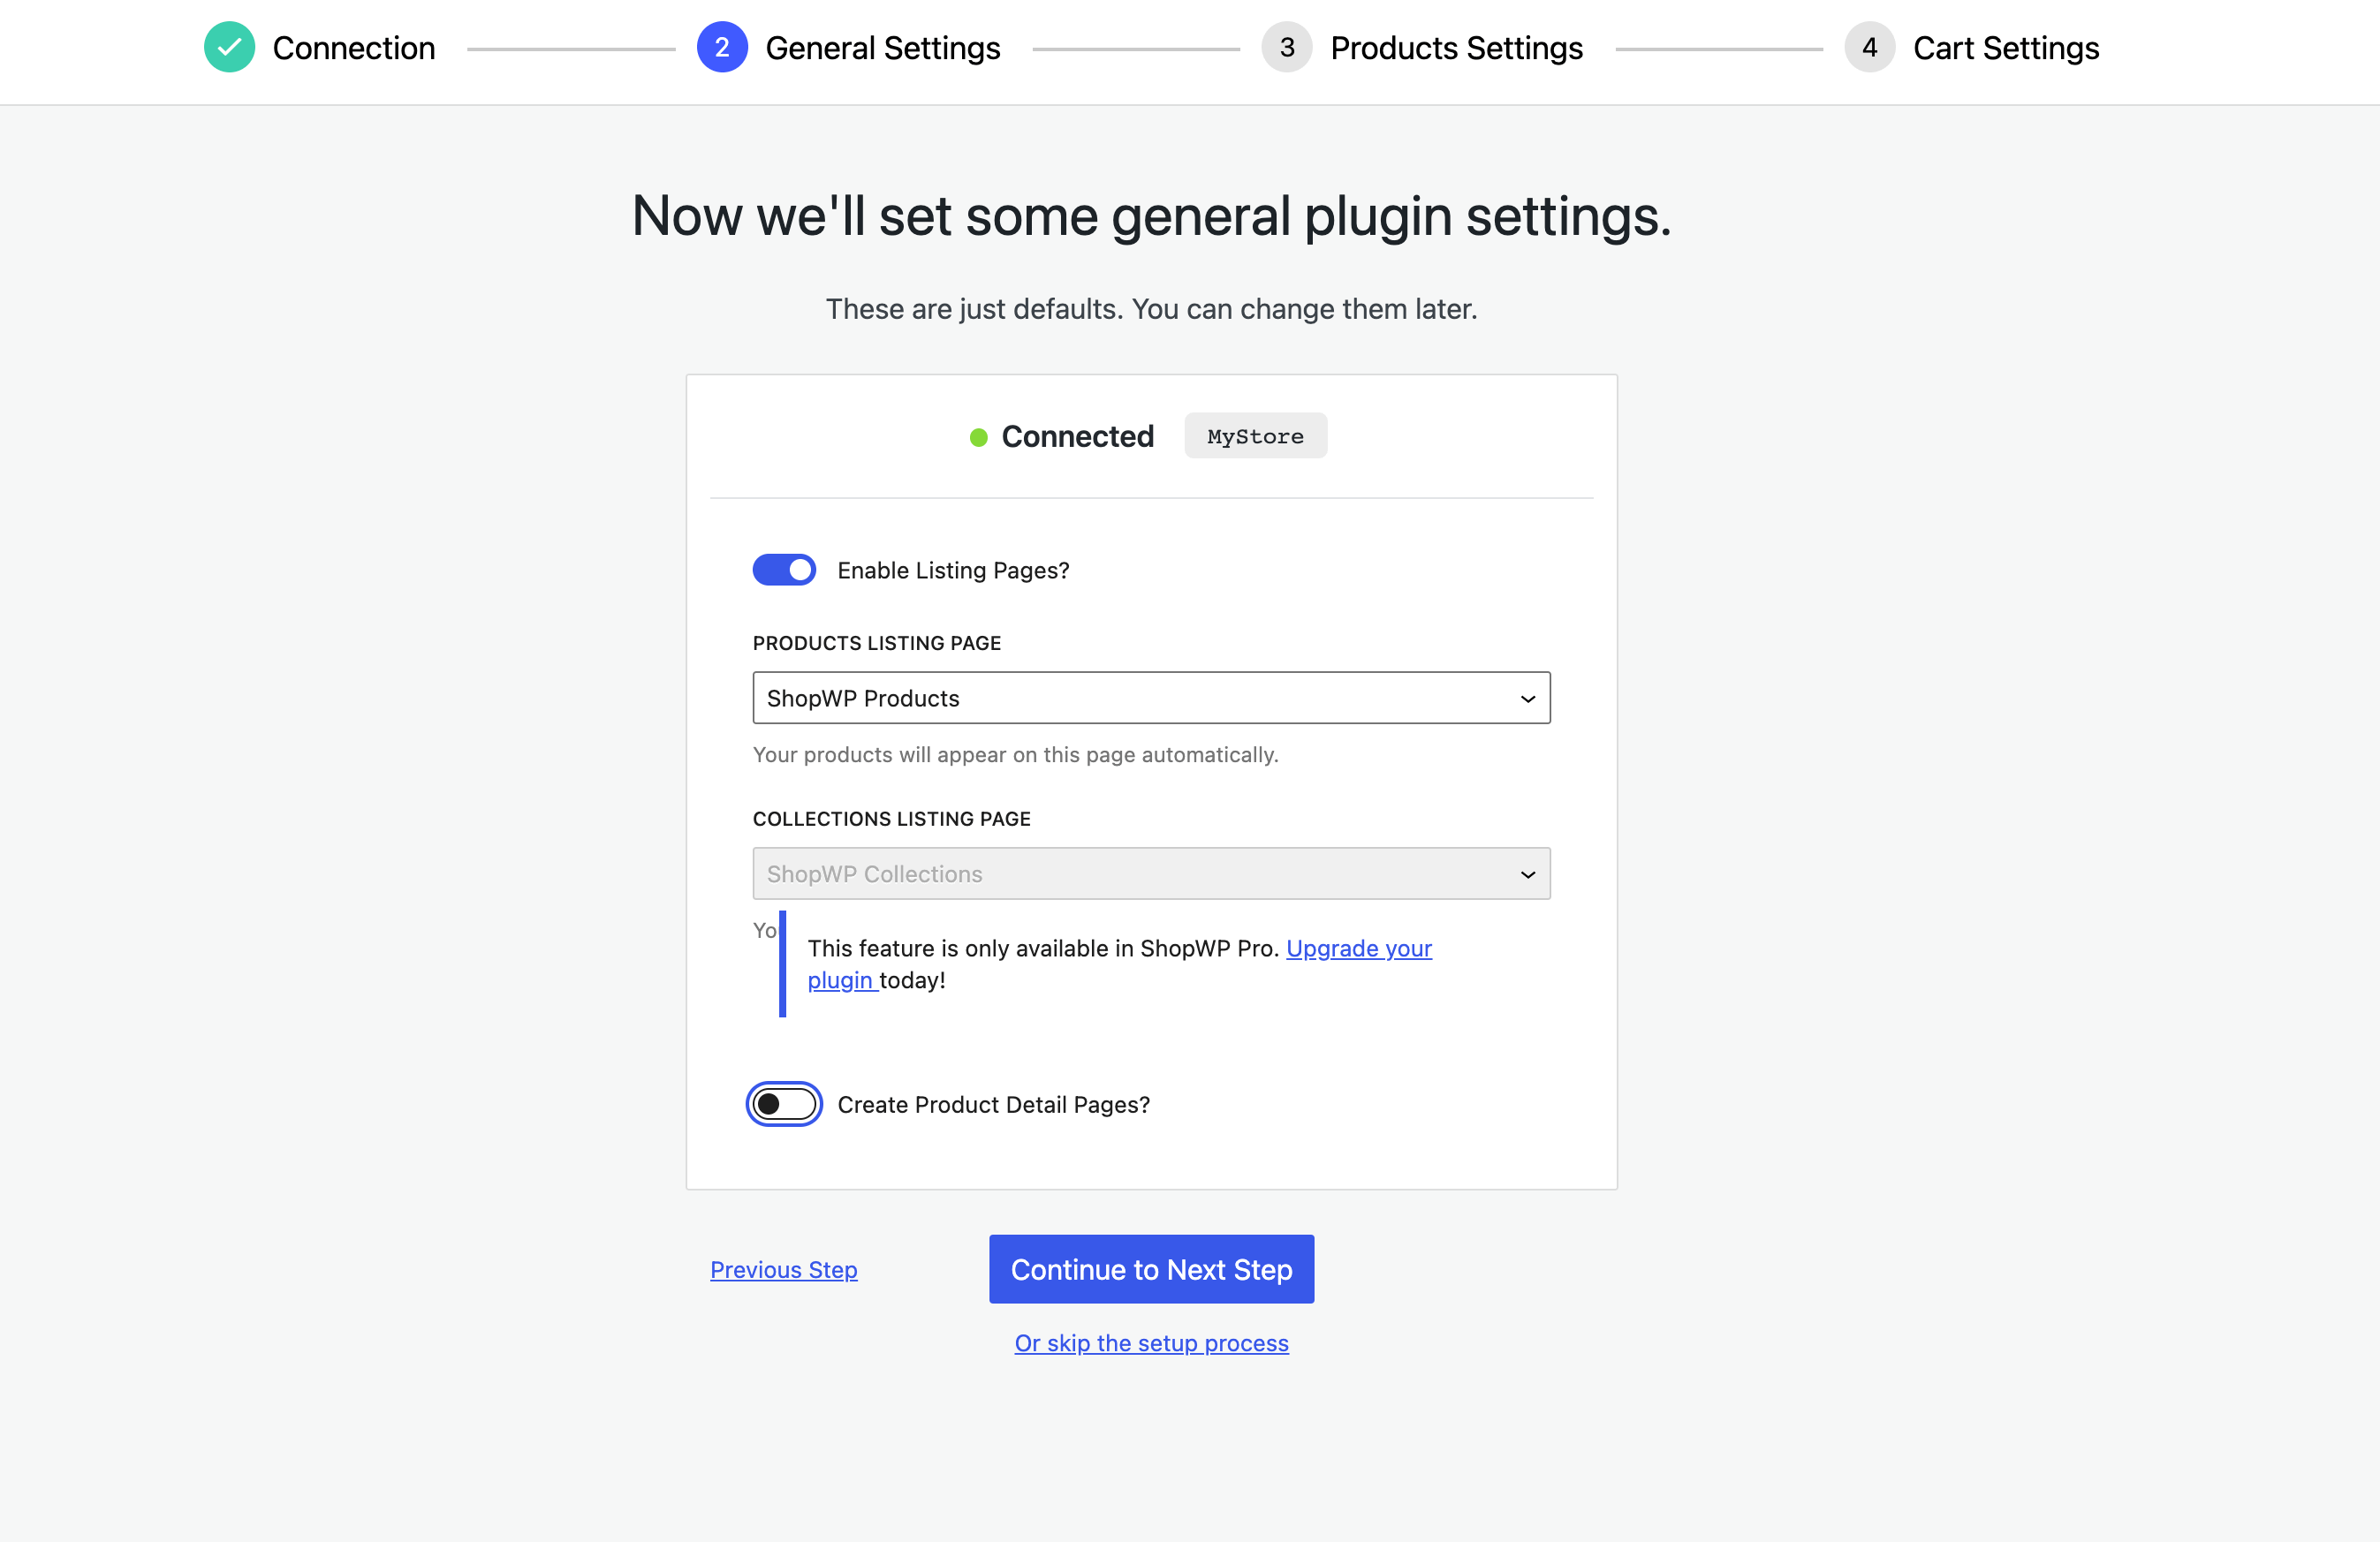Open the ShopWP Collections dropdown

(1150, 874)
